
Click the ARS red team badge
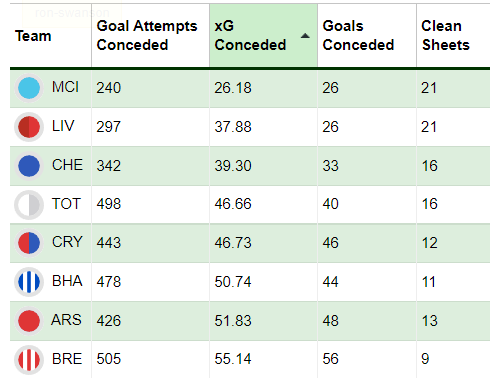[x=29, y=321]
